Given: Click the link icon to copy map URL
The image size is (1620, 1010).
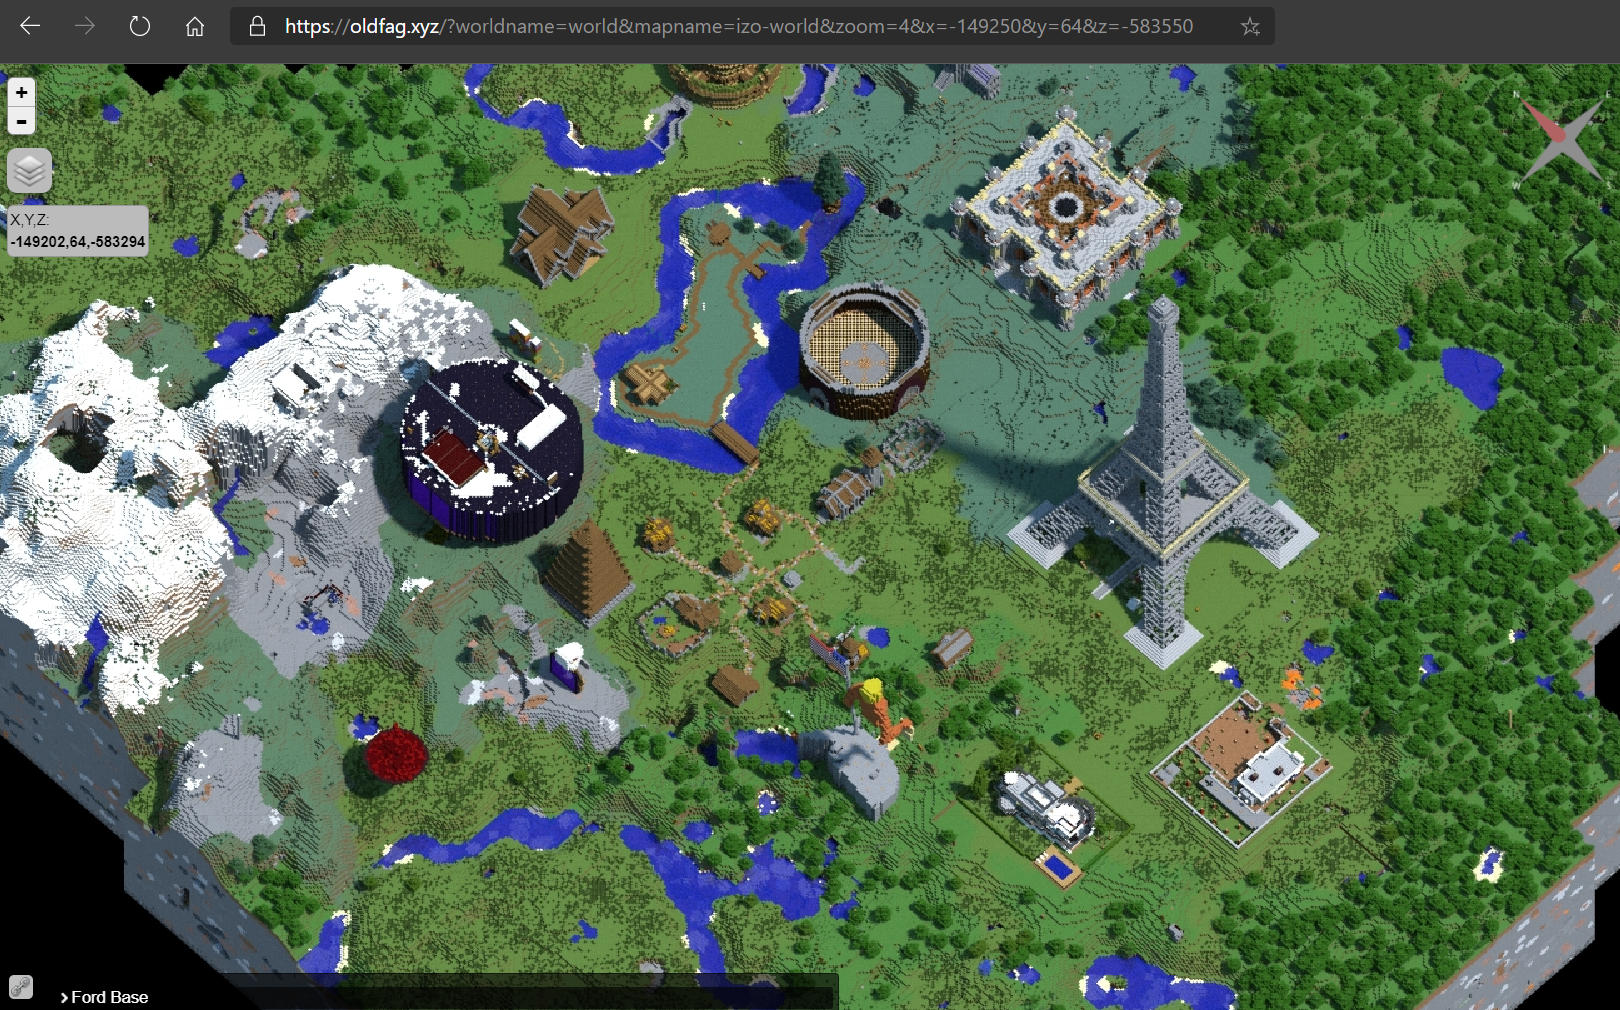Looking at the screenshot, I should 21,987.
